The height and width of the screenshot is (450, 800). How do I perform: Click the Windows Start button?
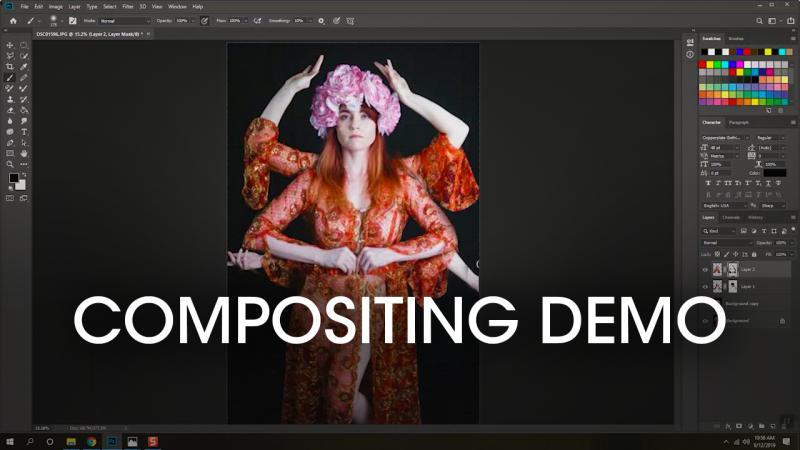click(x=9, y=441)
